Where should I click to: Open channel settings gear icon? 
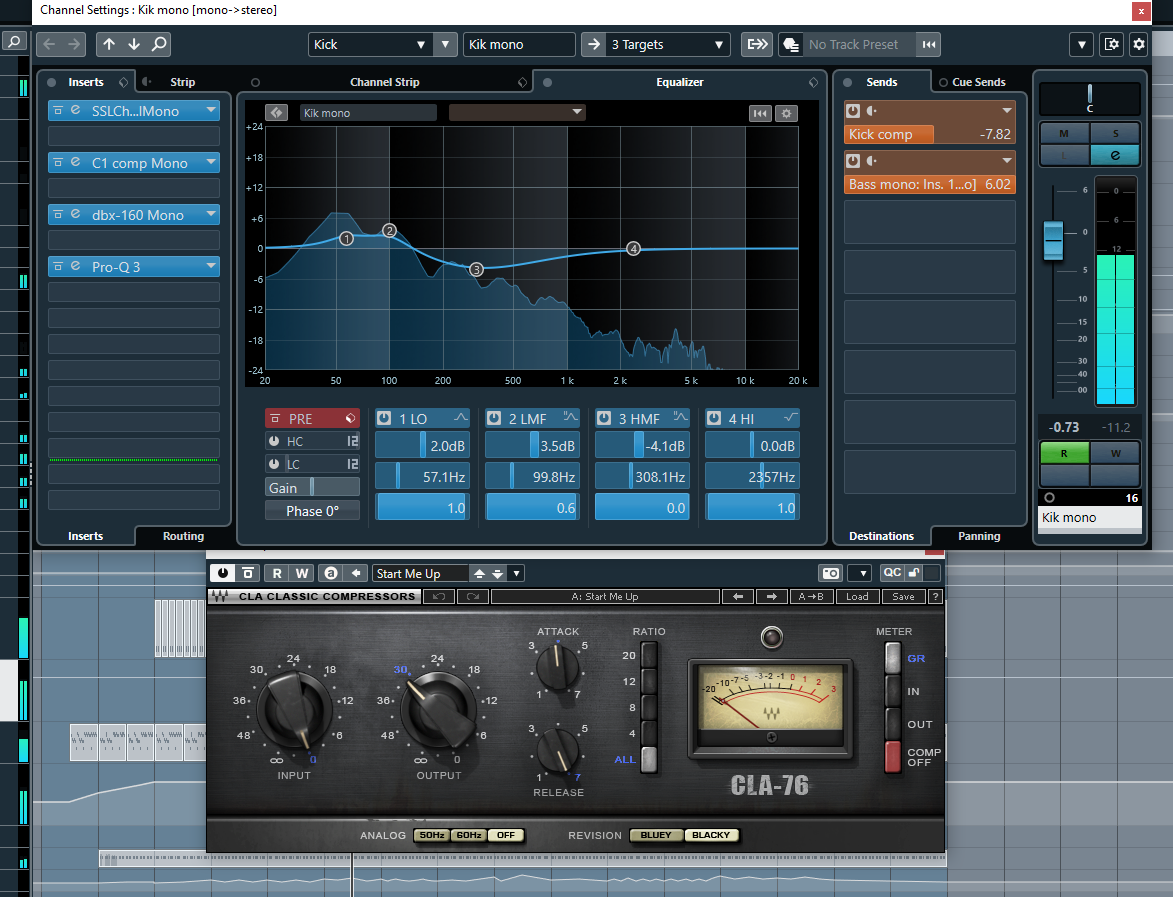[1139, 44]
